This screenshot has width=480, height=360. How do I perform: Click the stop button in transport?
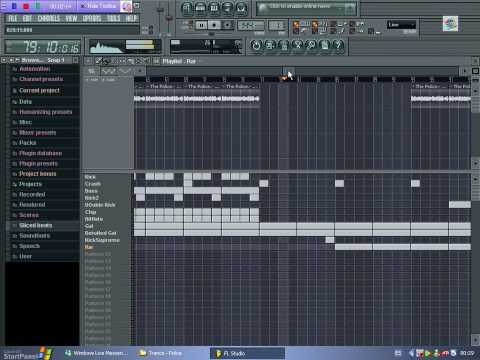[214, 25]
